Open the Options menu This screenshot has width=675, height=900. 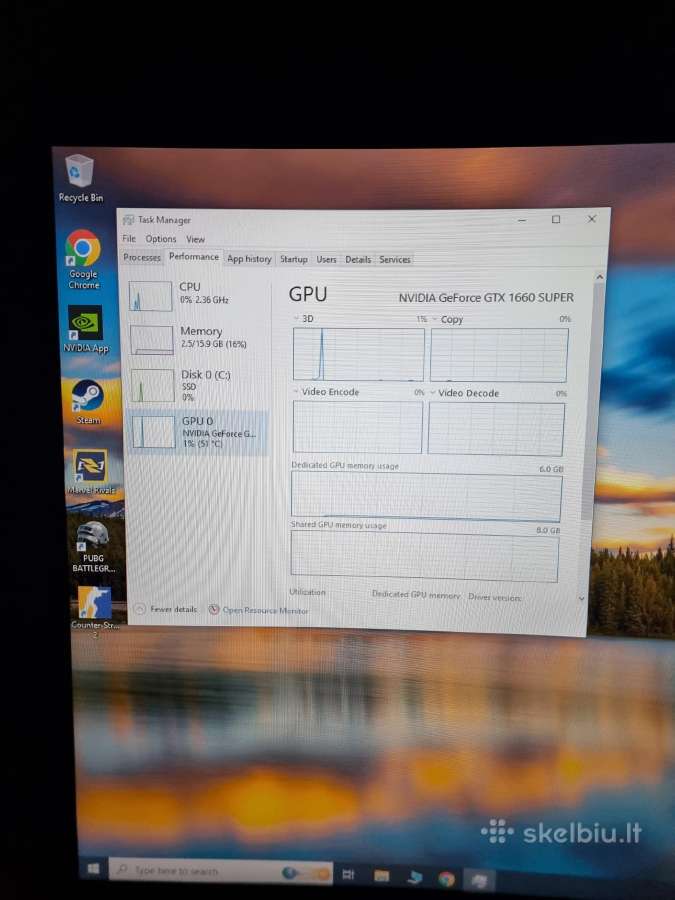161,239
